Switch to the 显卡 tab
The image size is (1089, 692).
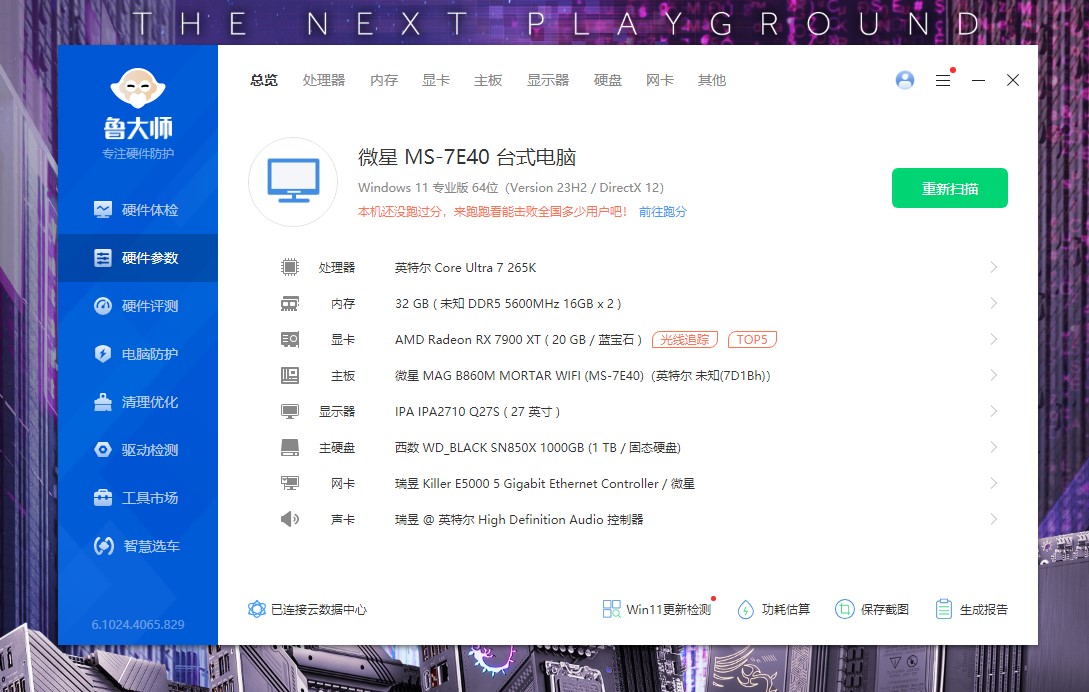point(436,80)
